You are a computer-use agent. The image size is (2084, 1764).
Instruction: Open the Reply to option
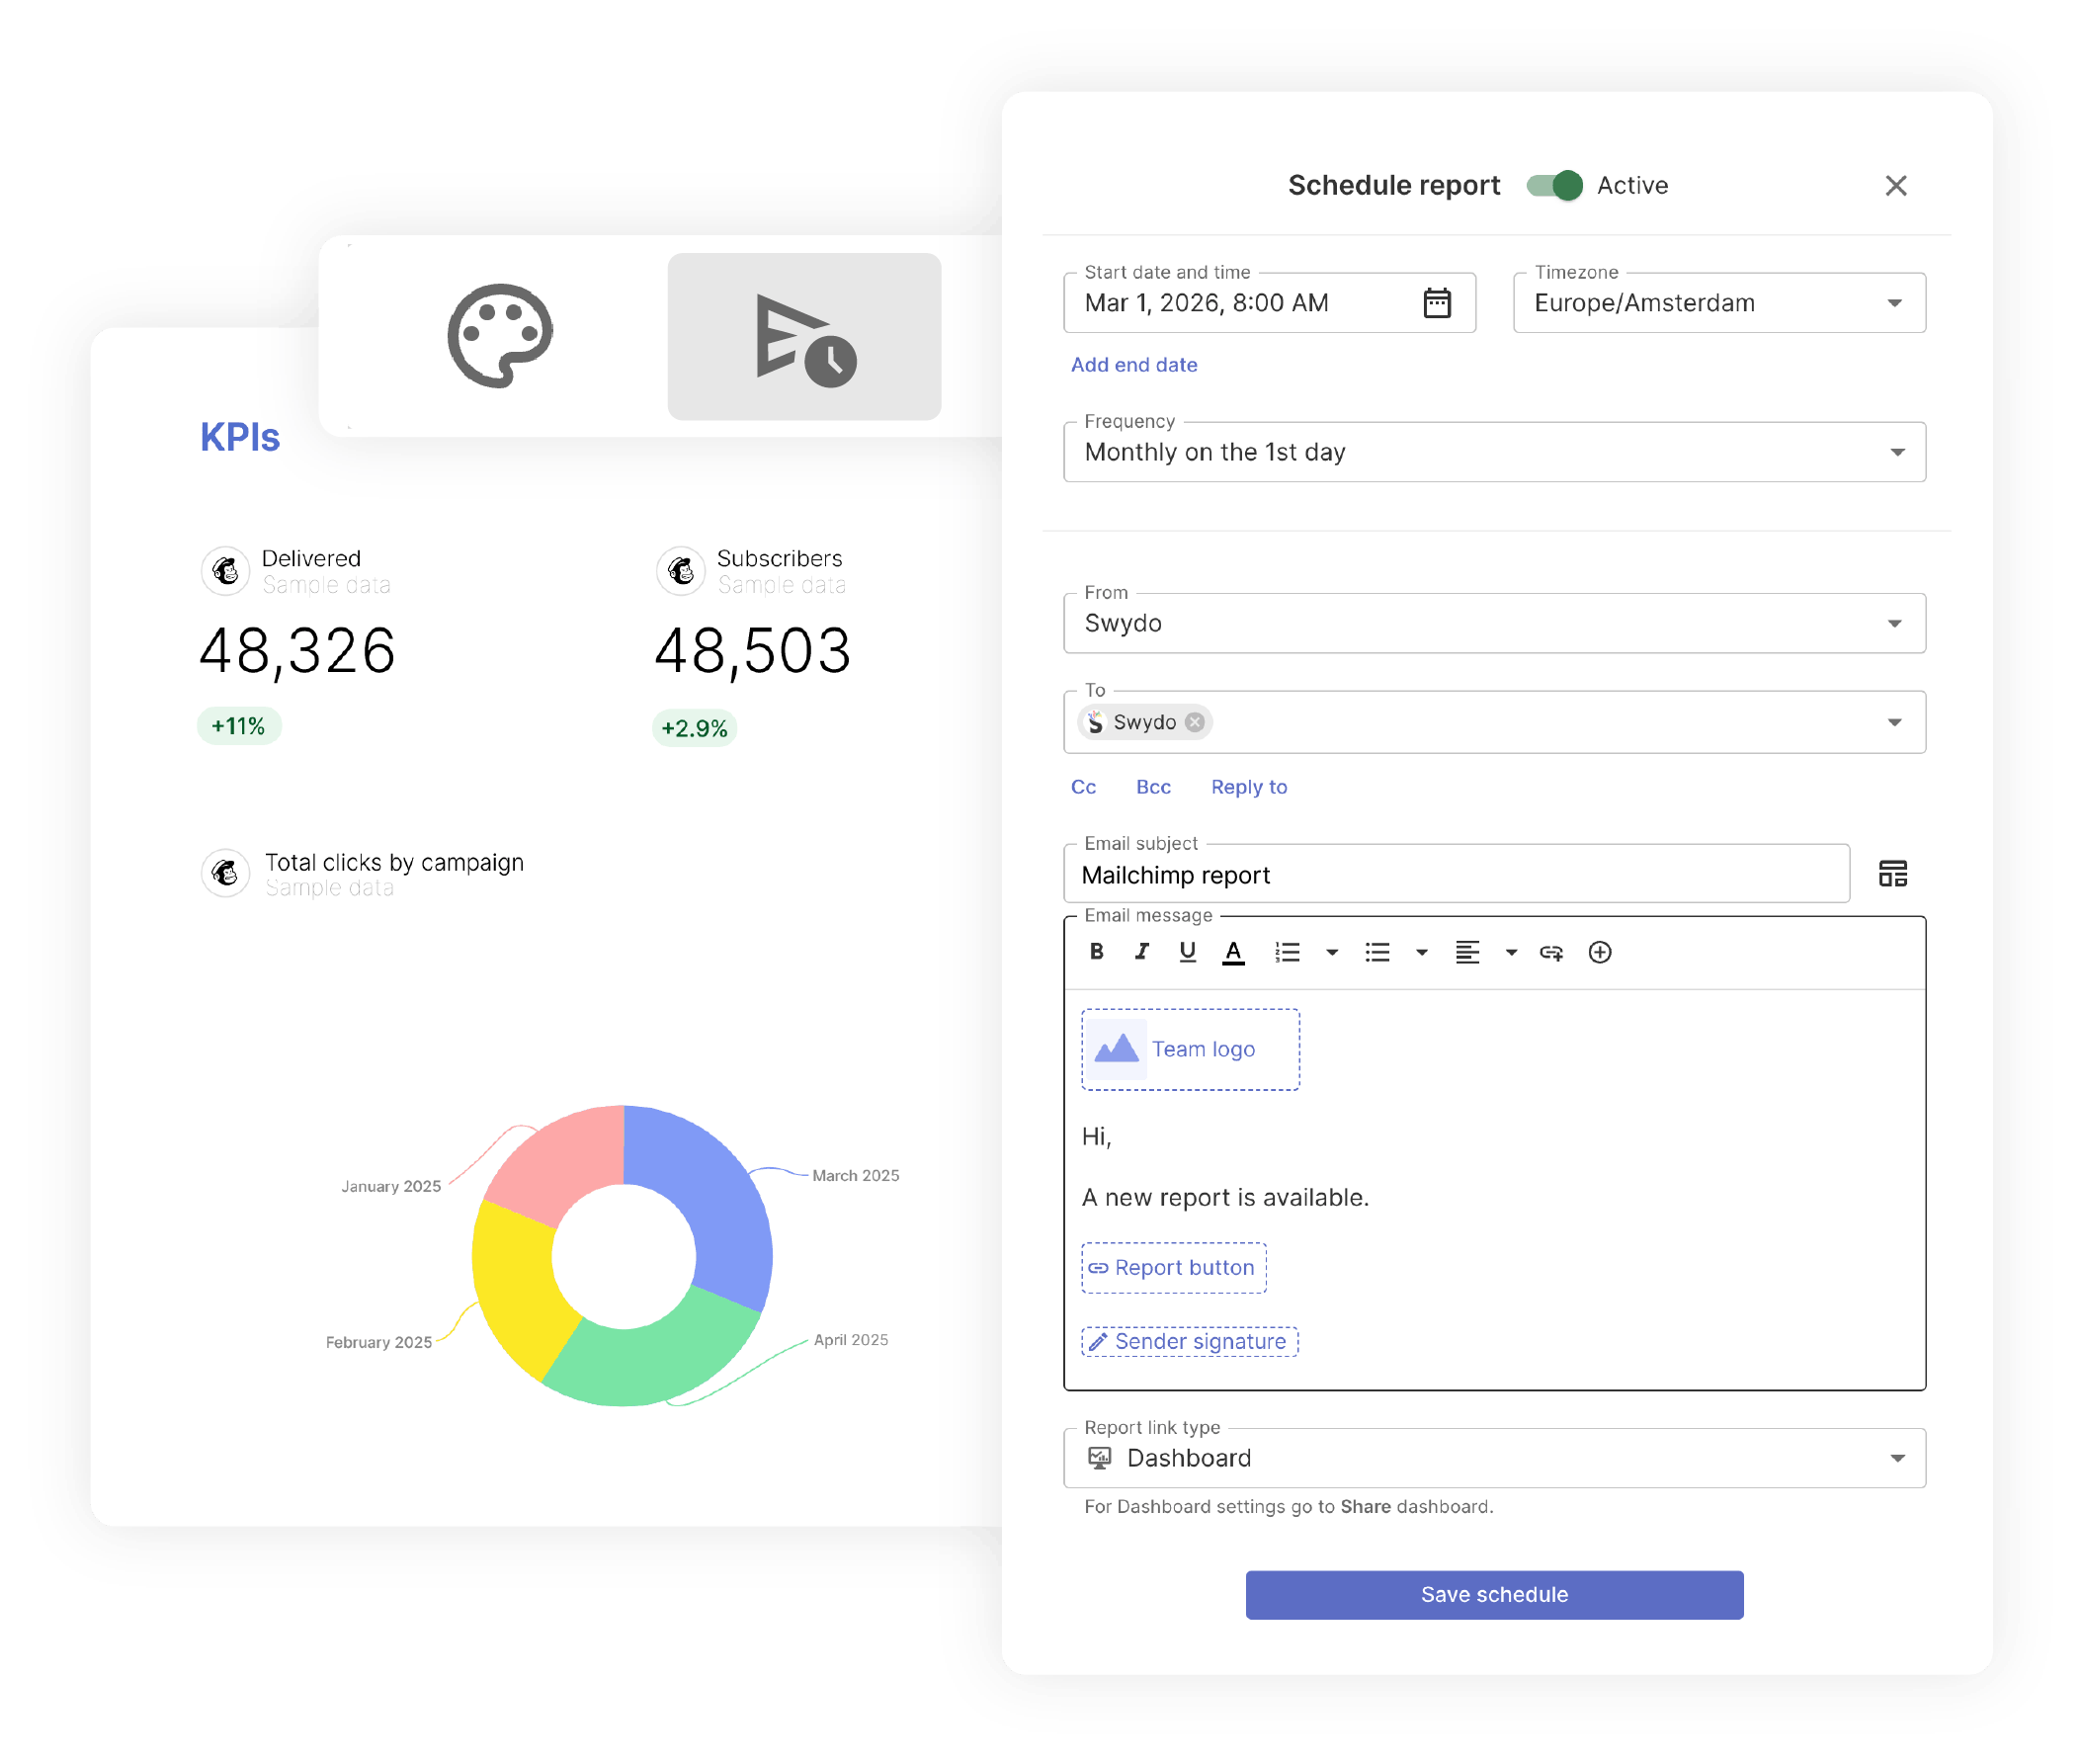click(x=1248, y=787)
